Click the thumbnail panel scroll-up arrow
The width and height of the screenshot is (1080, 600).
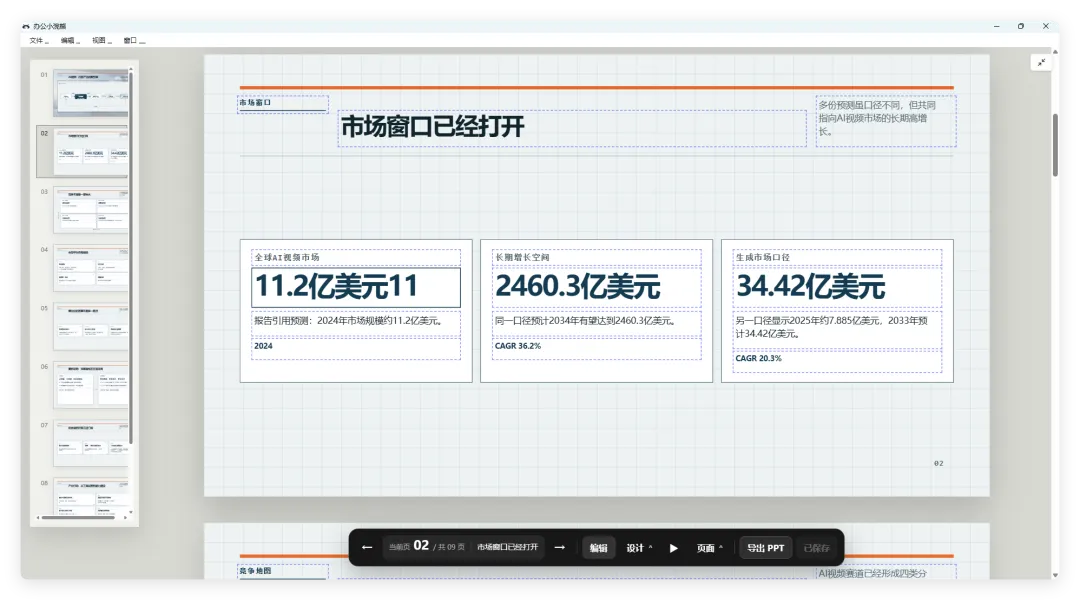click(131, 69)
